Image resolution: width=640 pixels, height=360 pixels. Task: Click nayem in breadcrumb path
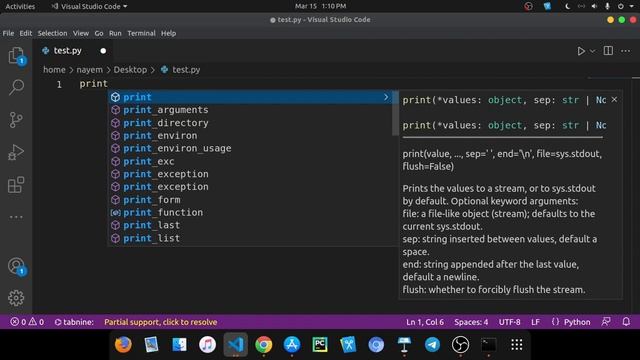tap(89, 70)
